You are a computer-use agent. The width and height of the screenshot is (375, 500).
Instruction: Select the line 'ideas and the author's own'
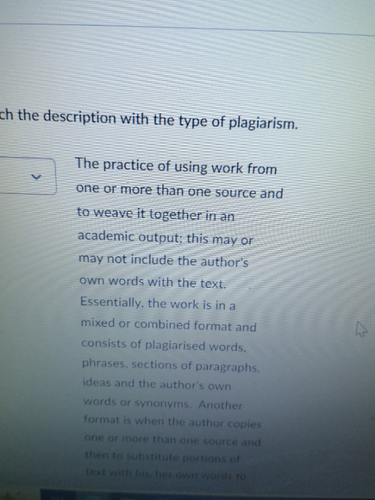tap(157, 384)
